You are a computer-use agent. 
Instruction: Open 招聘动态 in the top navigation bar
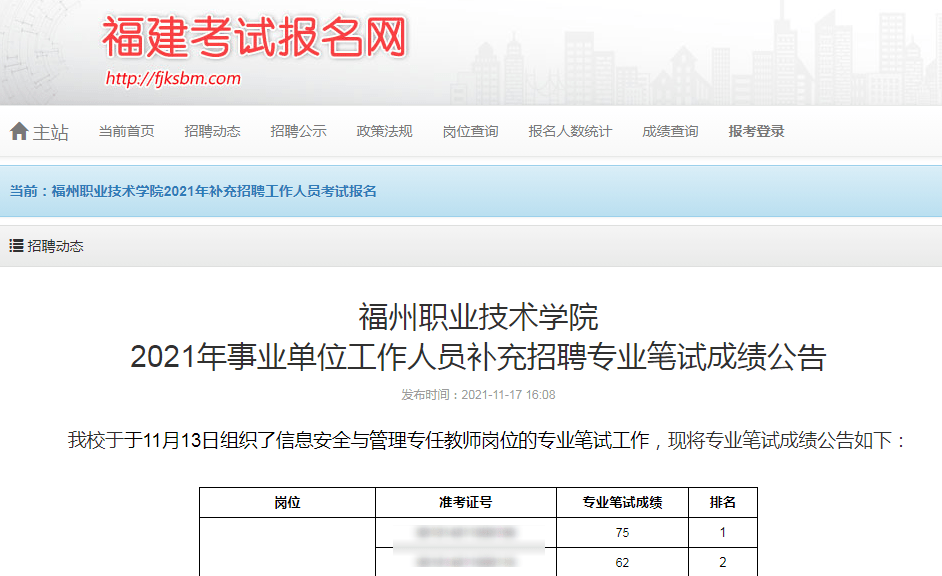212,132
